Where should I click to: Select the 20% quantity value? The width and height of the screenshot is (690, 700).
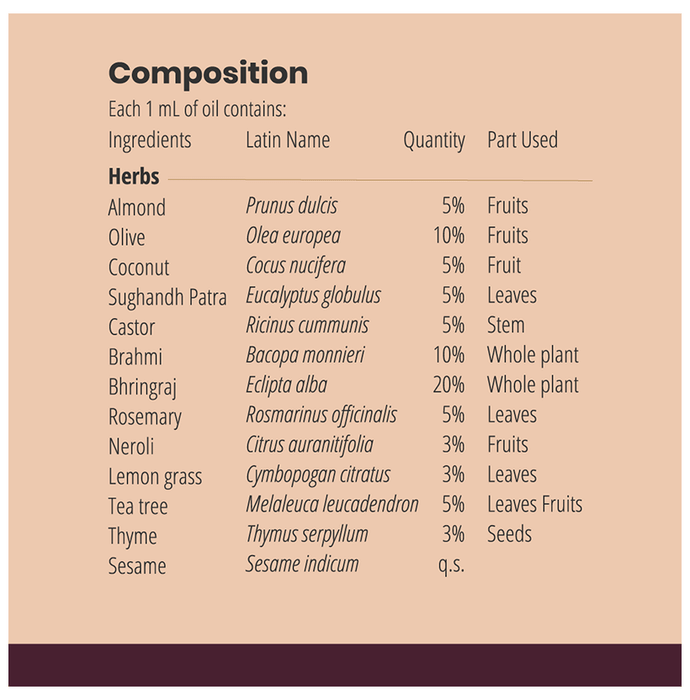tap(448, 385)
